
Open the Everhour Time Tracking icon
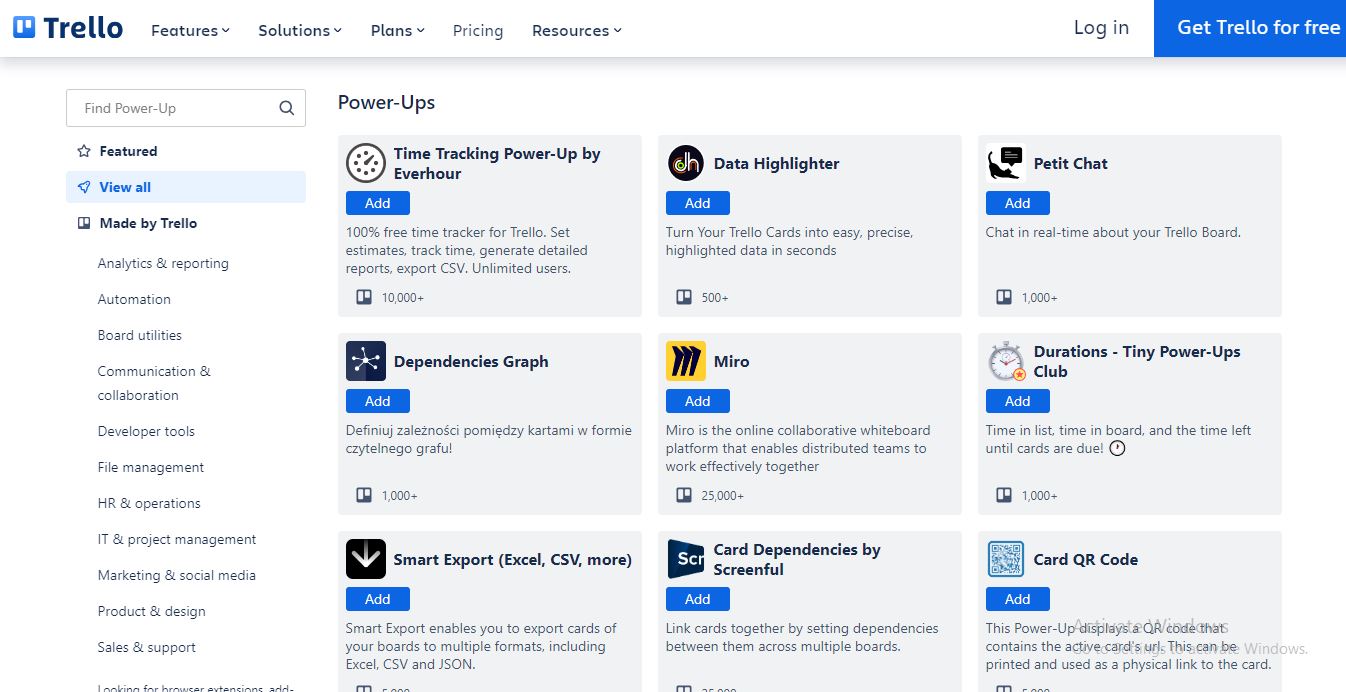pyautogui.click(x=366, y=163)
